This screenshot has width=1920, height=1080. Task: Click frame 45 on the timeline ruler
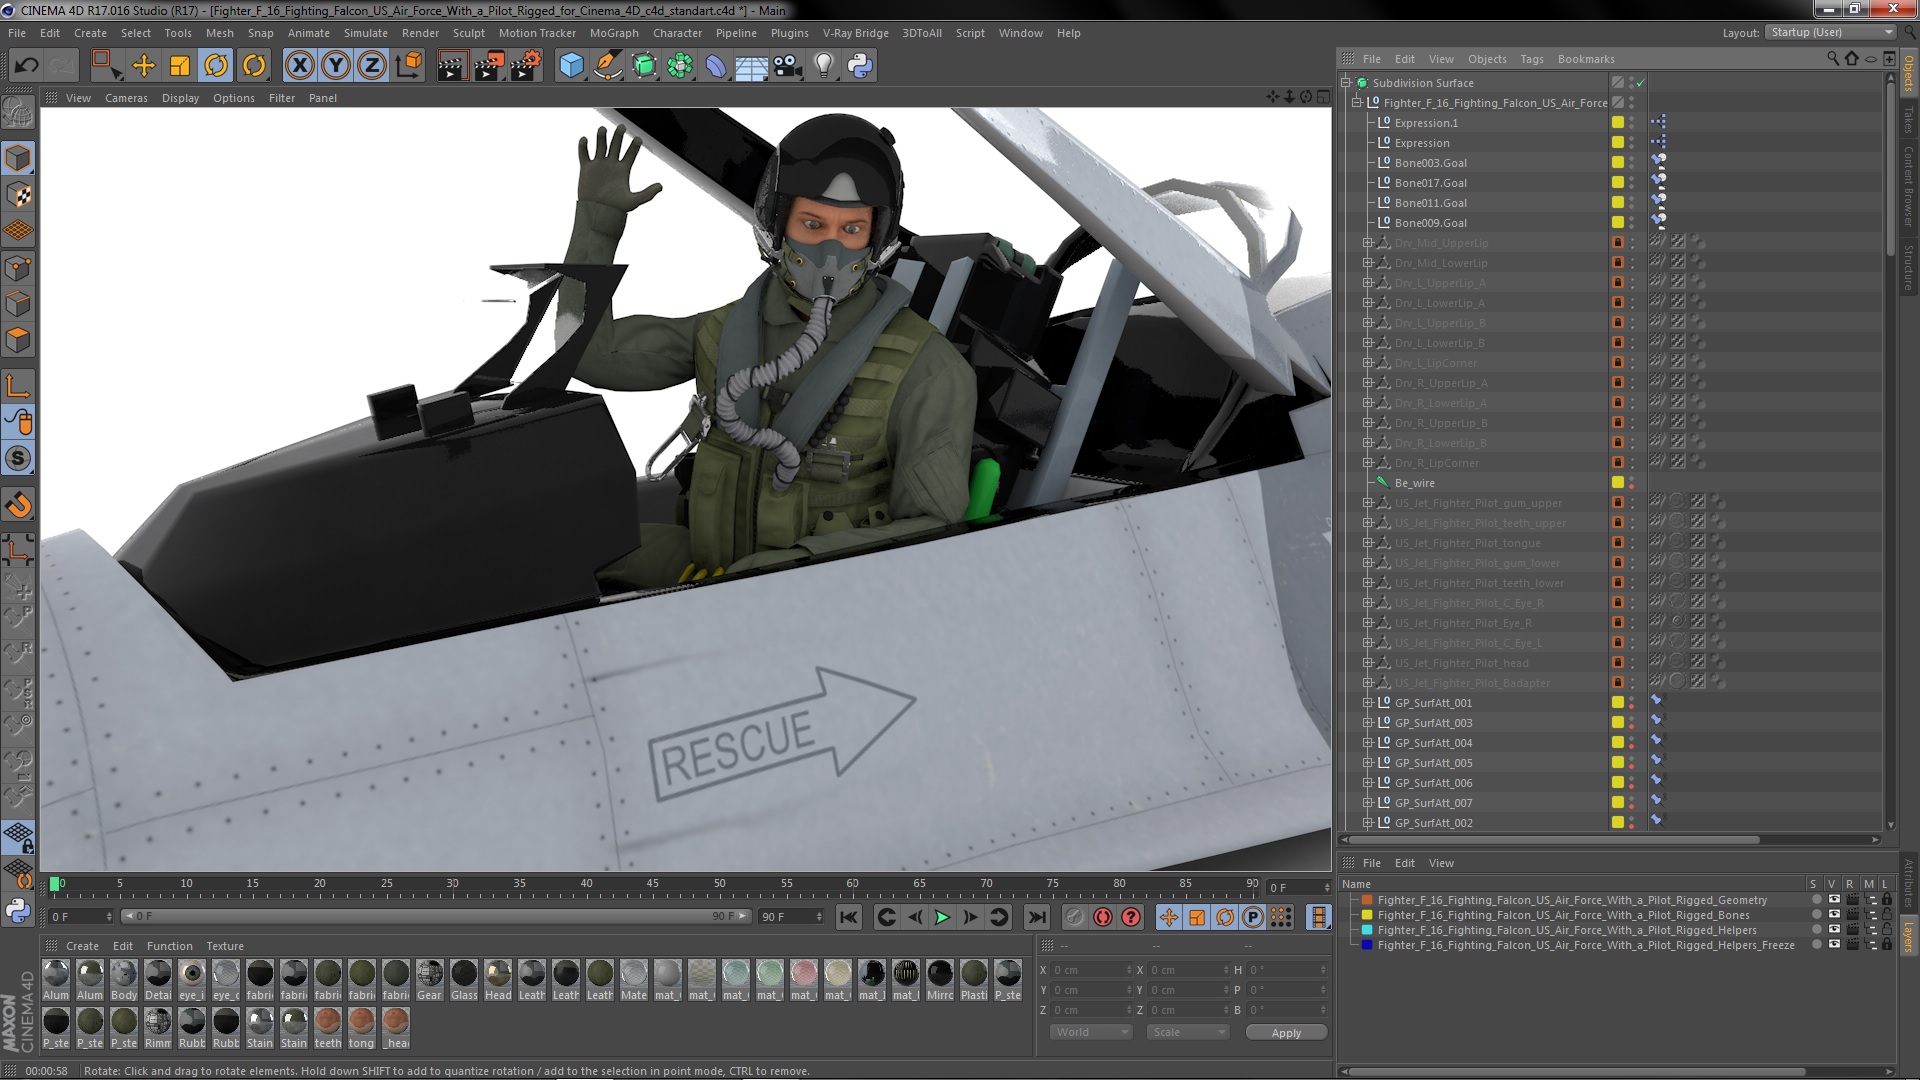pos(653,884)
